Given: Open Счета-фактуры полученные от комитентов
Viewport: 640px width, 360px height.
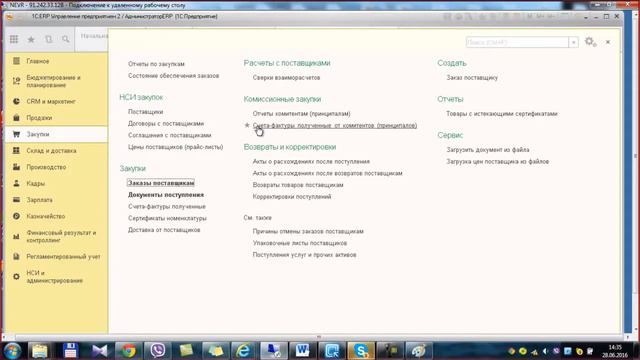Looking at the screenshot, I should click(x=335, y=125).
